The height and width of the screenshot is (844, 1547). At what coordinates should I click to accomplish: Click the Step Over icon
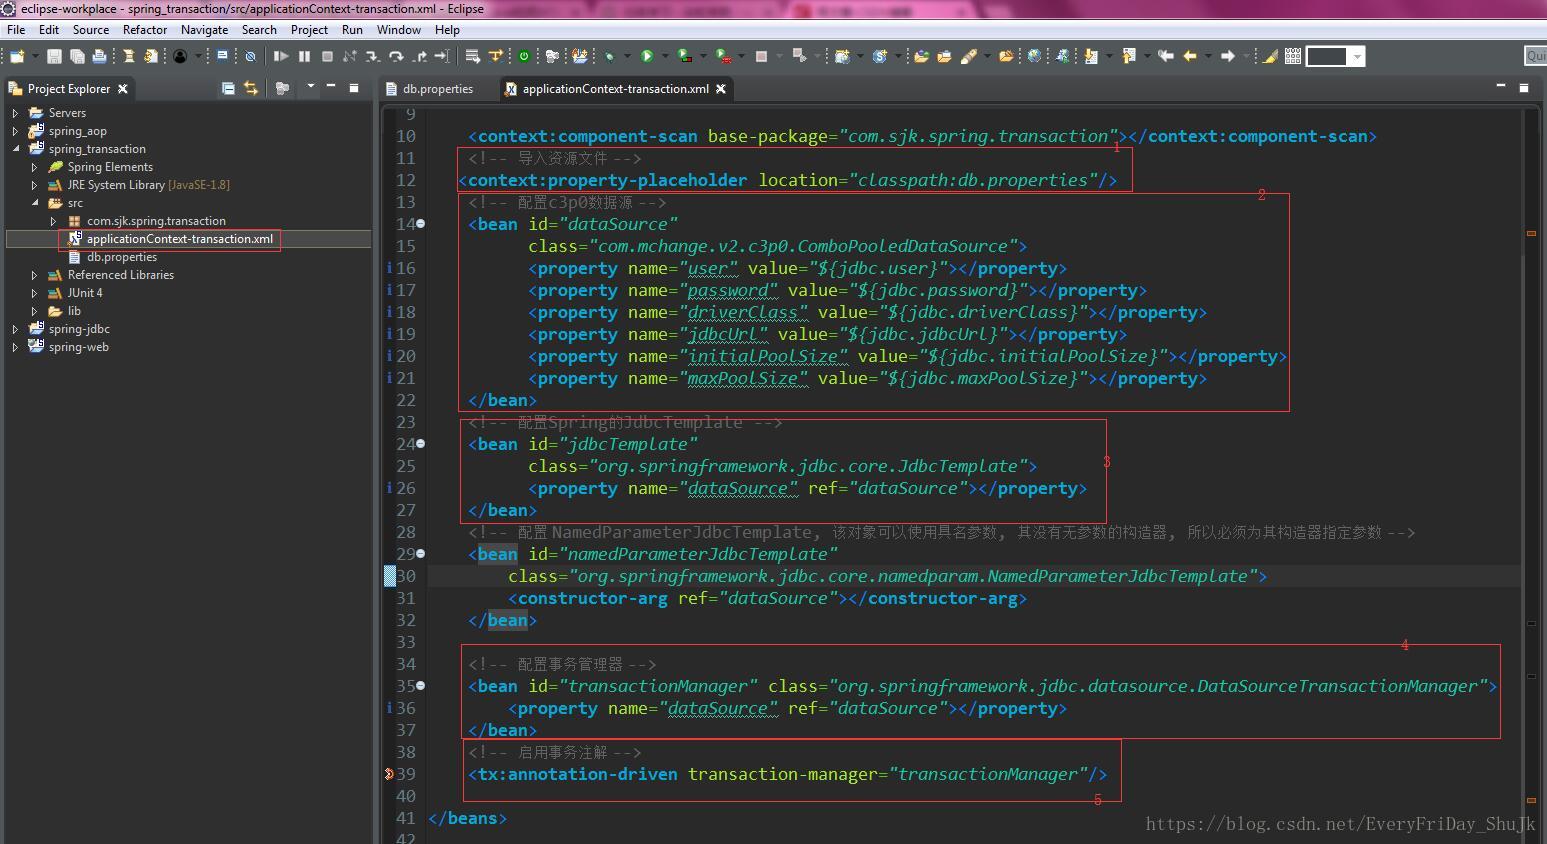[x=396, y=56]
